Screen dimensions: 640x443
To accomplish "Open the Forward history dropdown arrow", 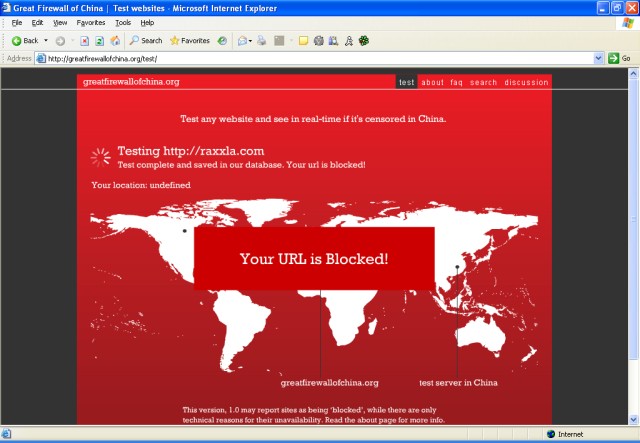I will pyautogui.click(x=73, y=40).
